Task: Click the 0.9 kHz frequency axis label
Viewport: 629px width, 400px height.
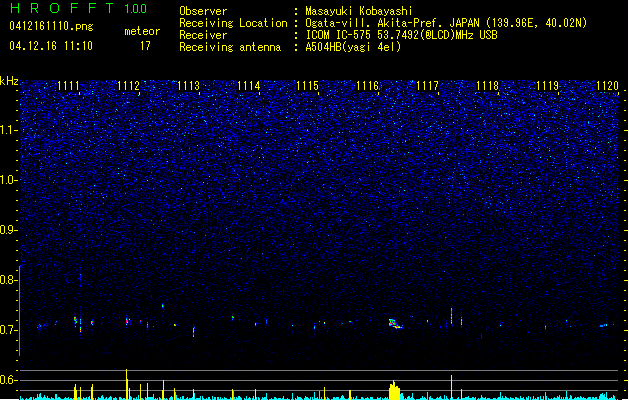Action: coord(8,230)
